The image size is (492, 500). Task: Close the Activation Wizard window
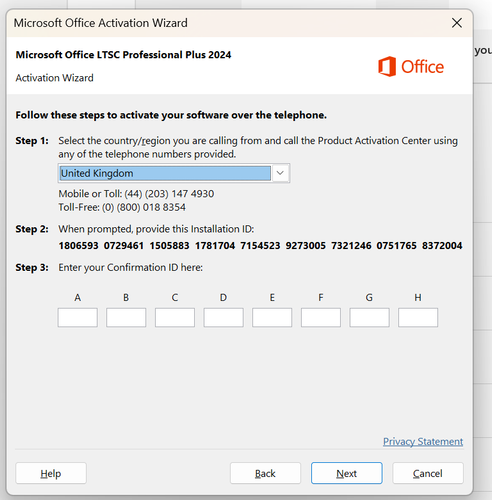(x=457, y=23)
